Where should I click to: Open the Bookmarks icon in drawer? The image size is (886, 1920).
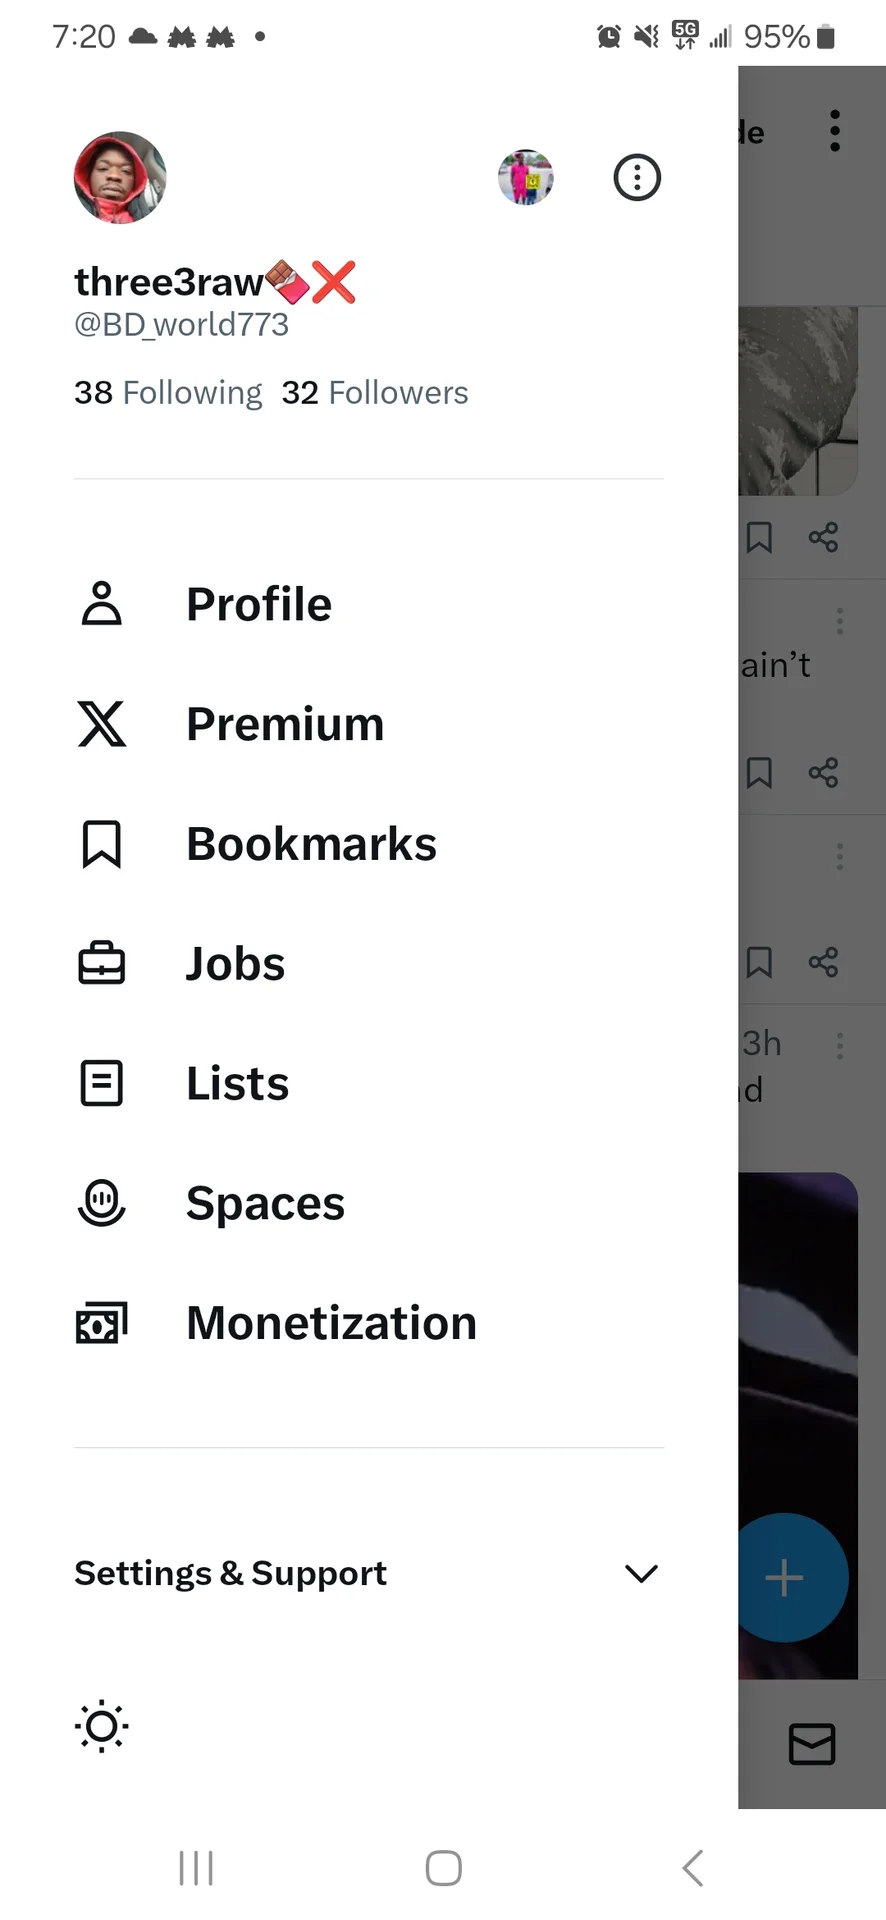(x=101, y=844)
